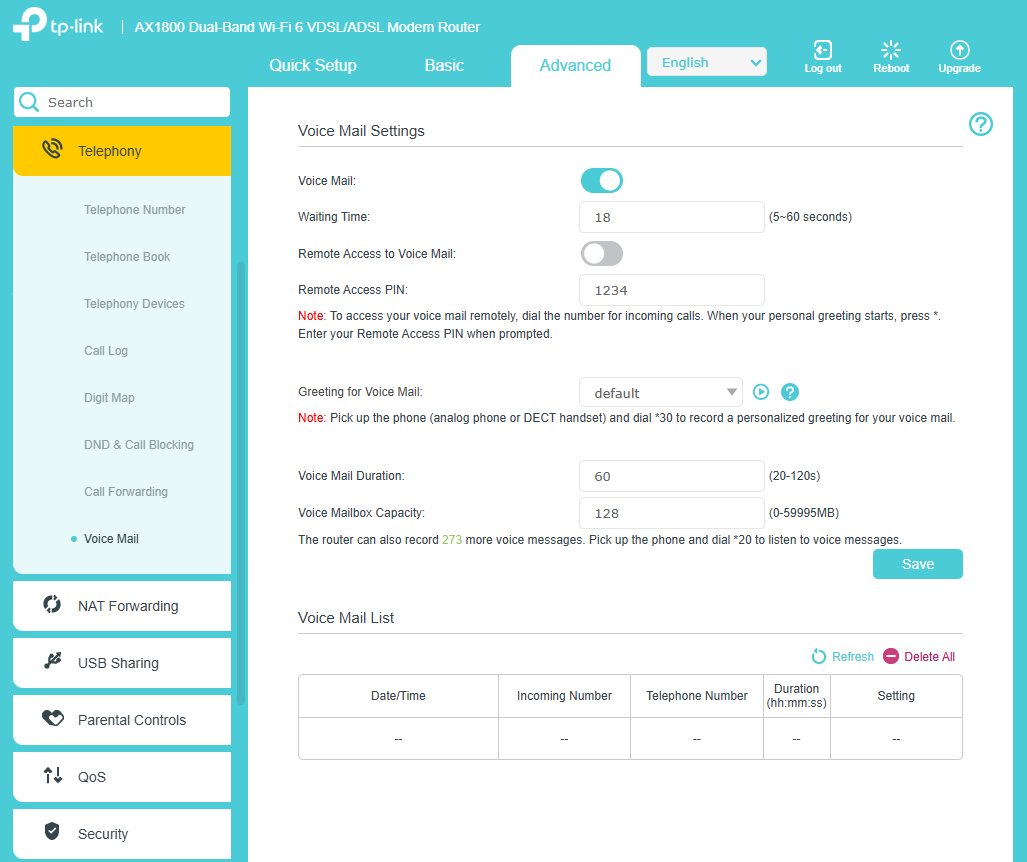Open the Greeting for Voice Mail dropdown
This screenshot has height=862, width=1027.
click(x=660, y=392)
